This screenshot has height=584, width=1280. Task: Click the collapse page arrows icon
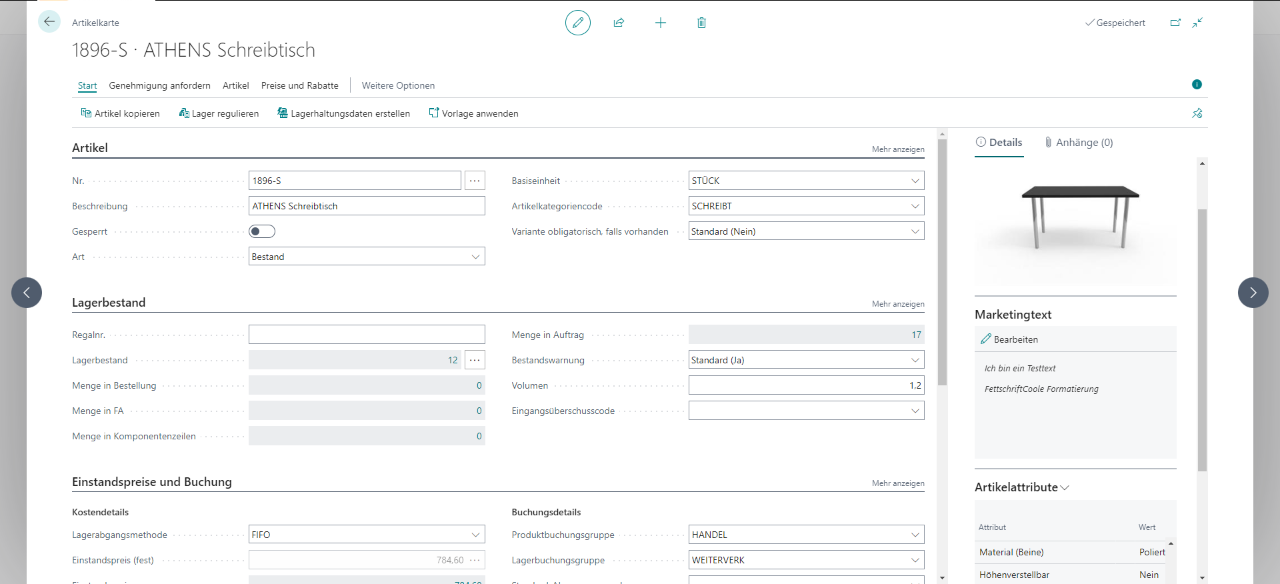tap(1198, 22)
